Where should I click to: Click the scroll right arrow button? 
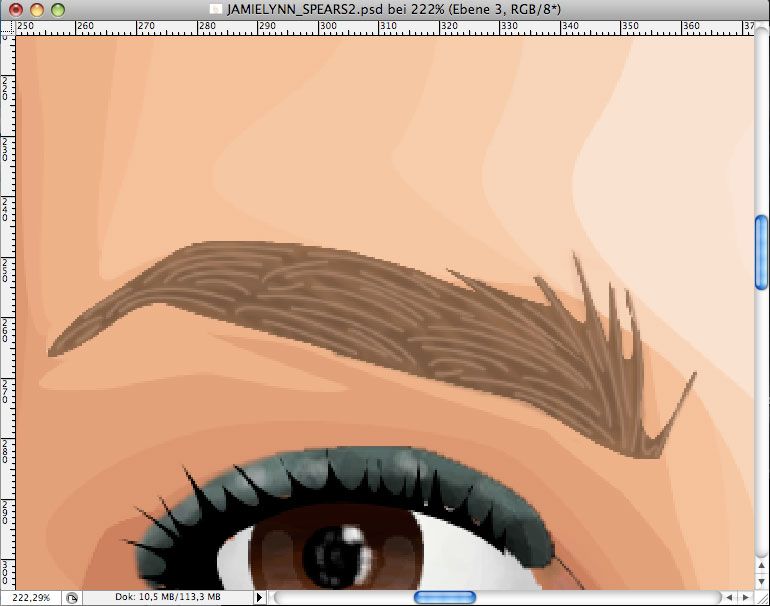click(x=745, y=598)
